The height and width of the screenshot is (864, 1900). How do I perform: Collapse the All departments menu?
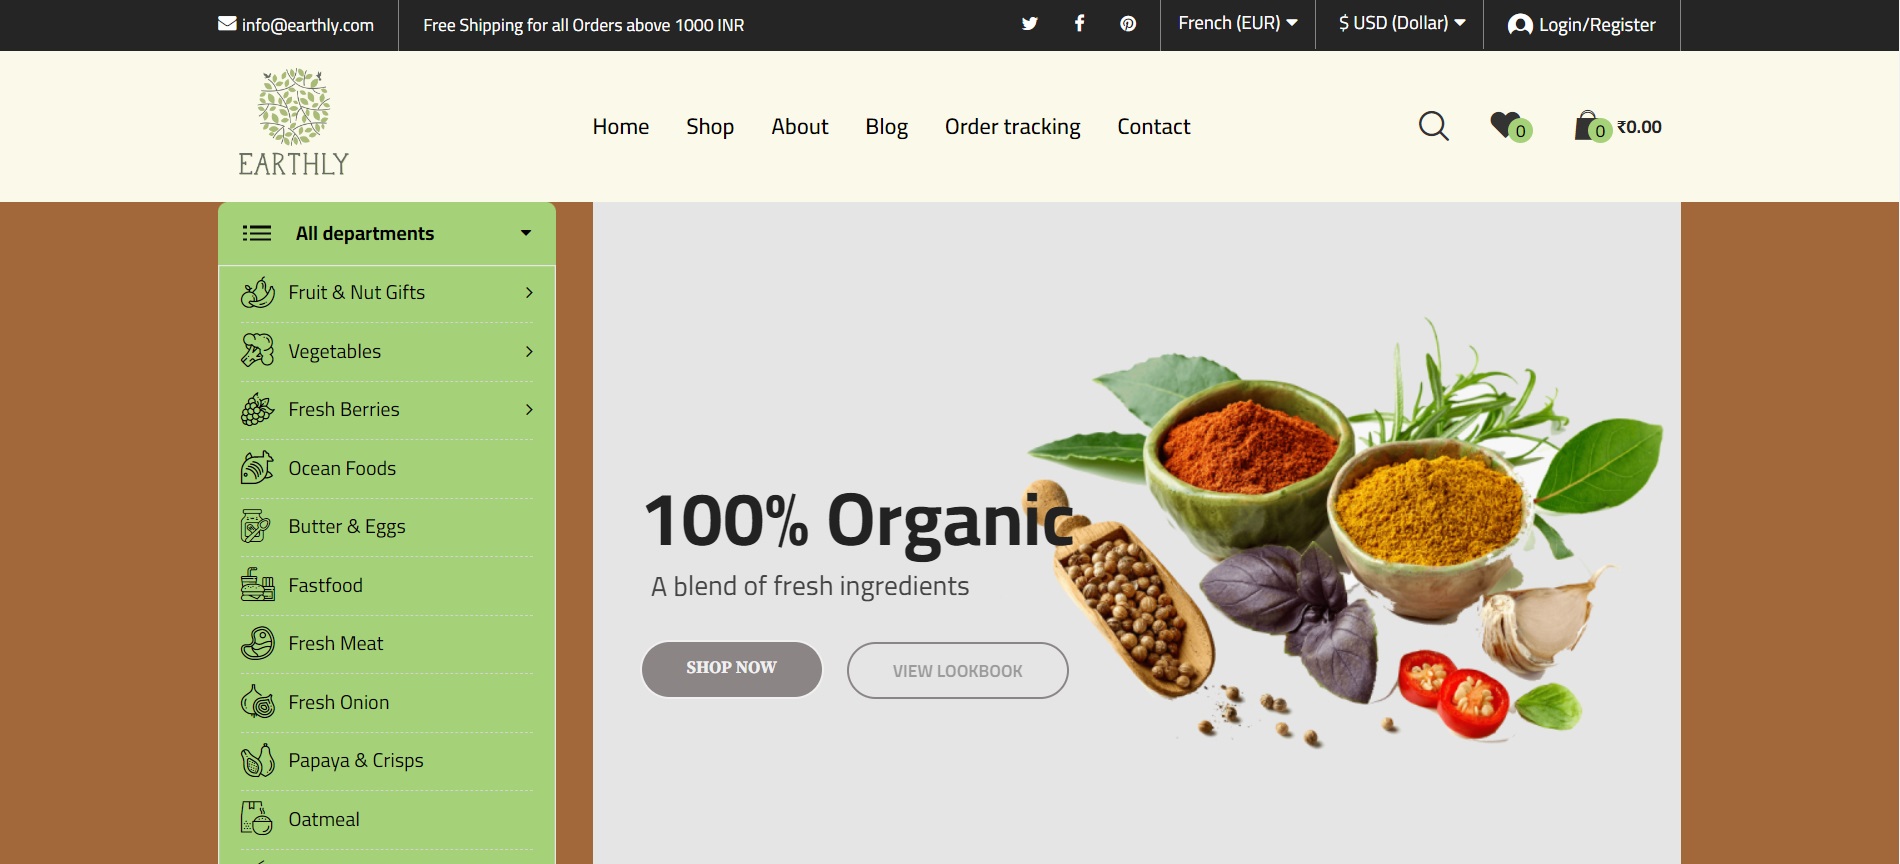[x=387, y=233]
